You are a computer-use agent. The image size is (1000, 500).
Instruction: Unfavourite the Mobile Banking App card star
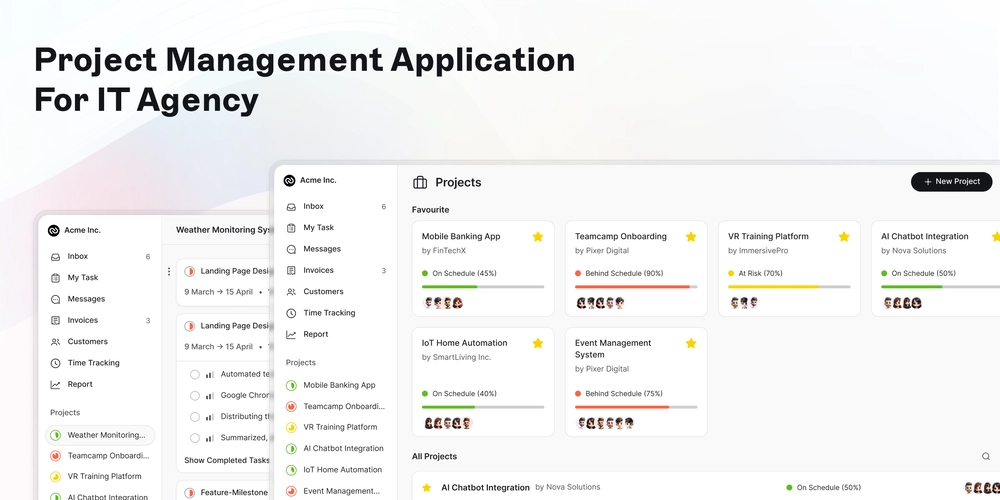[538, 237]
